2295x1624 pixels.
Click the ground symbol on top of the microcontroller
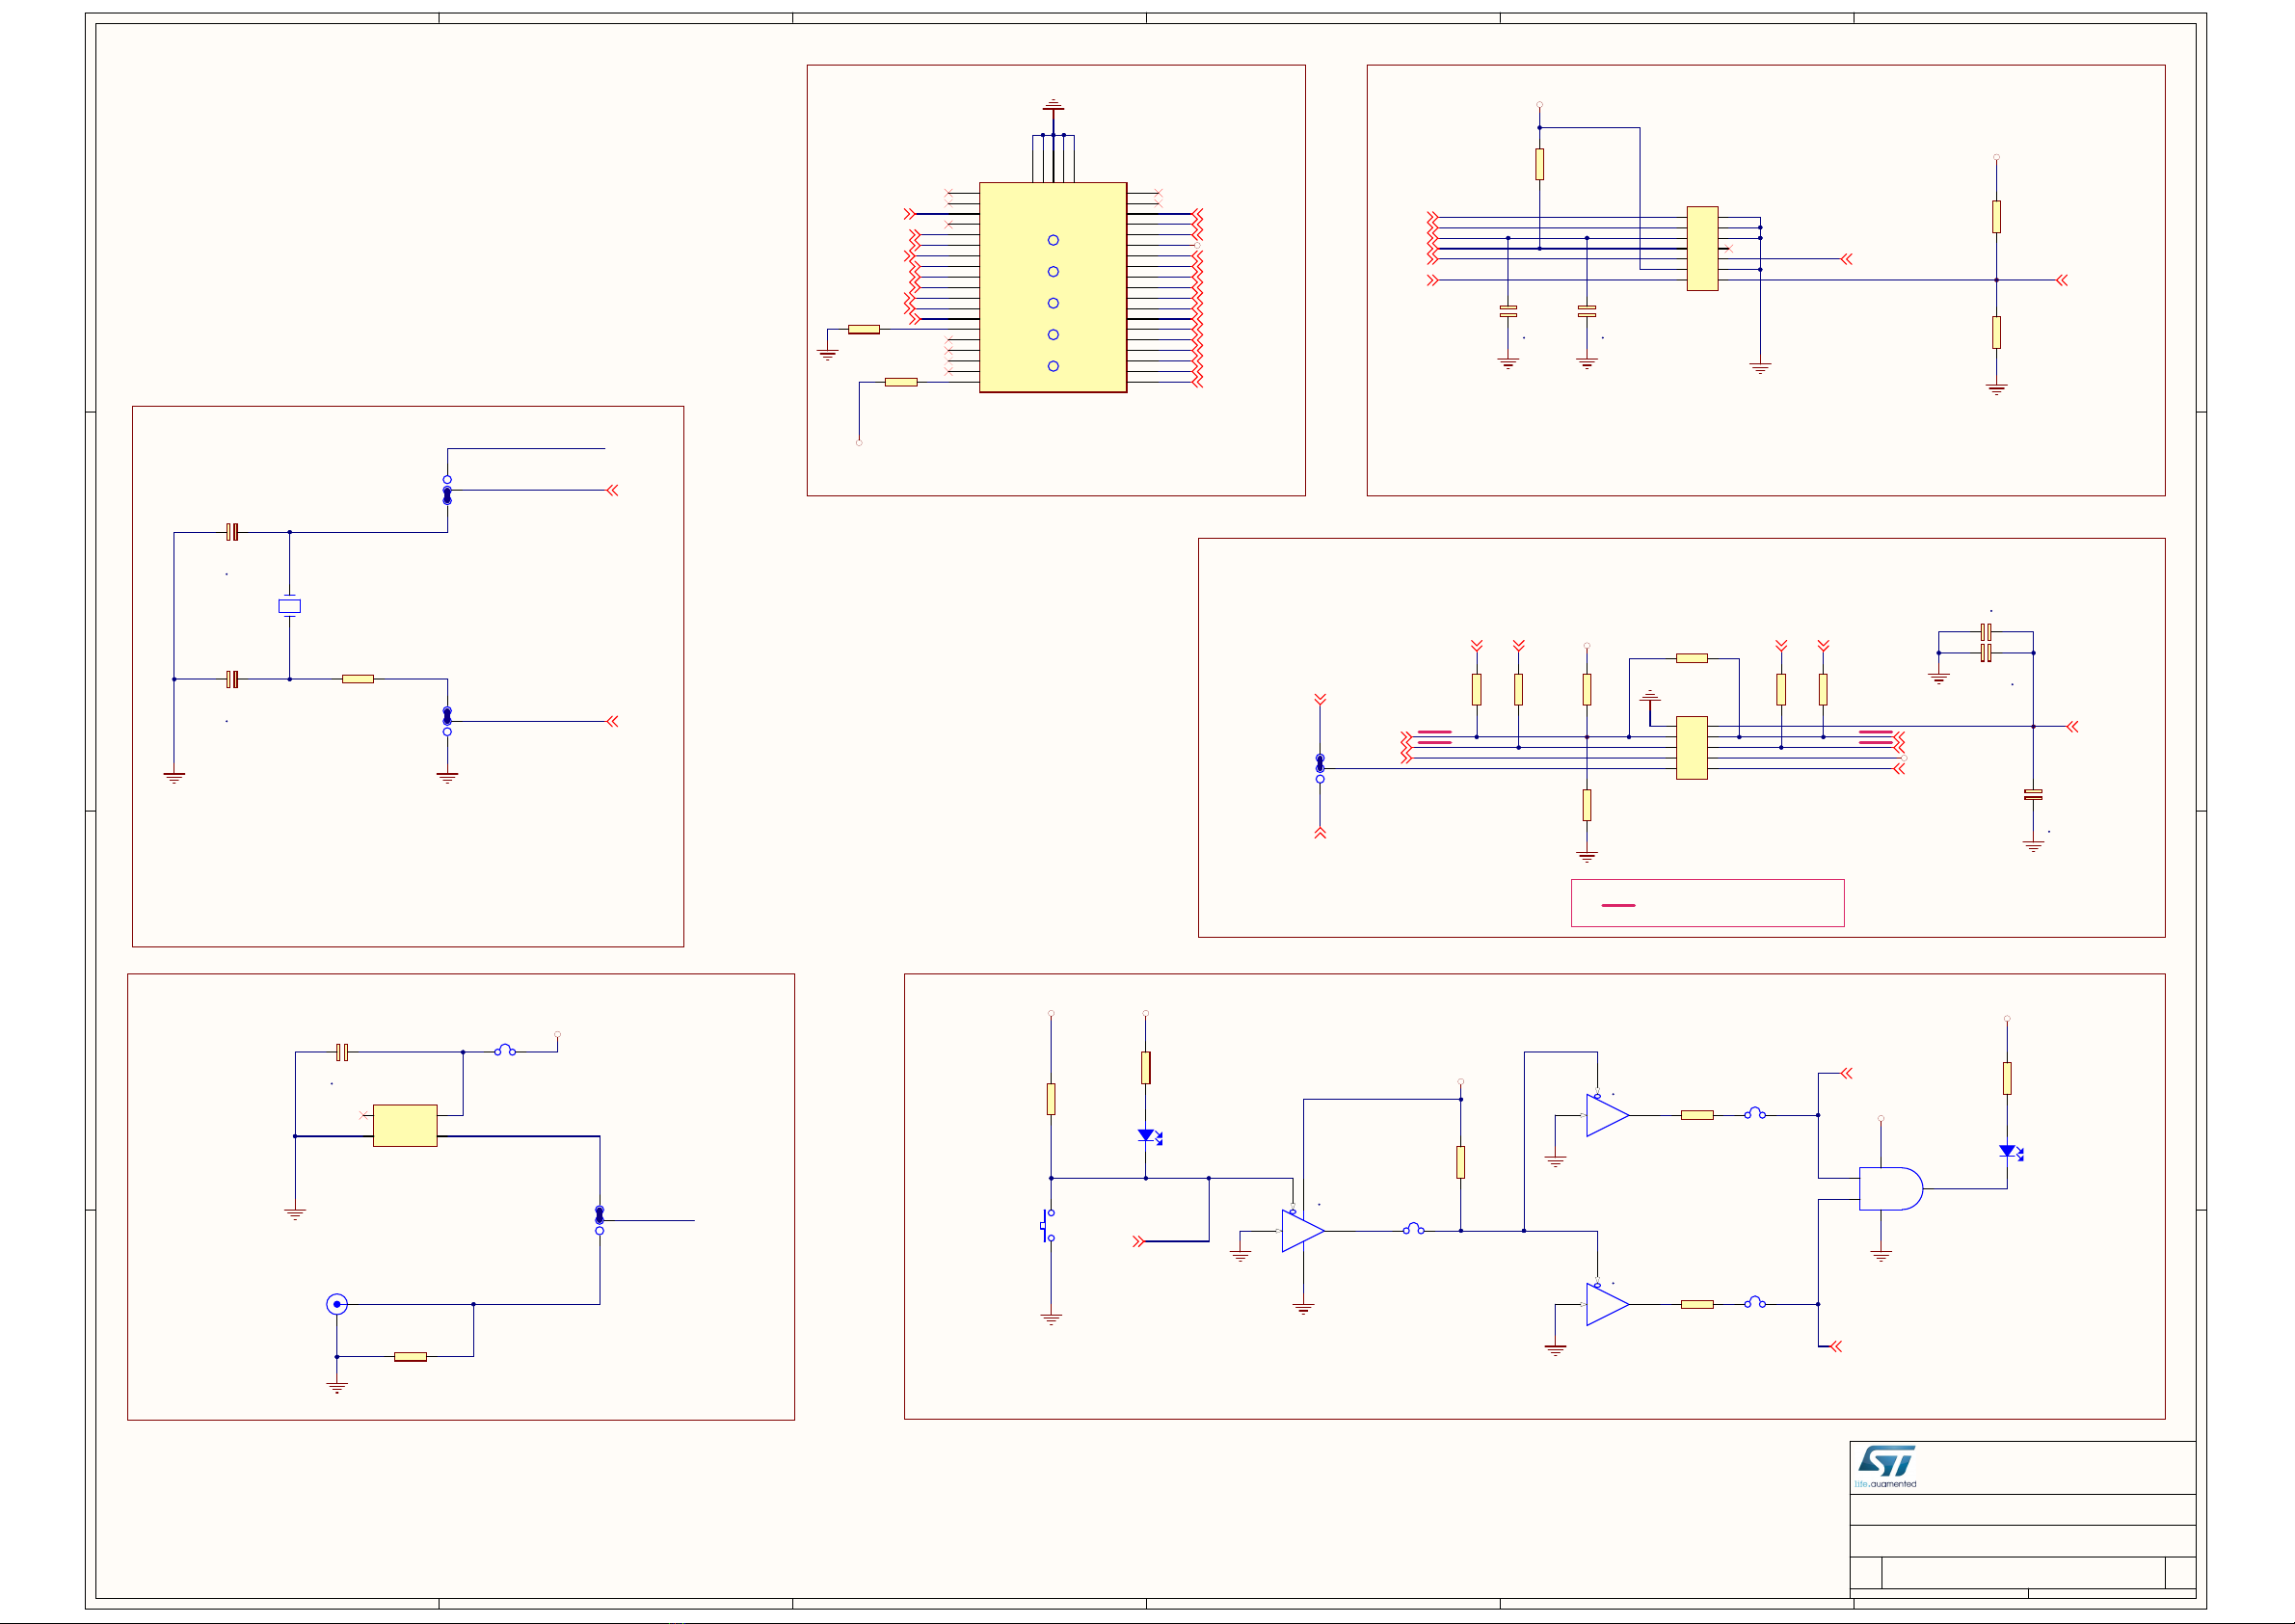[x=1053, y=105]
